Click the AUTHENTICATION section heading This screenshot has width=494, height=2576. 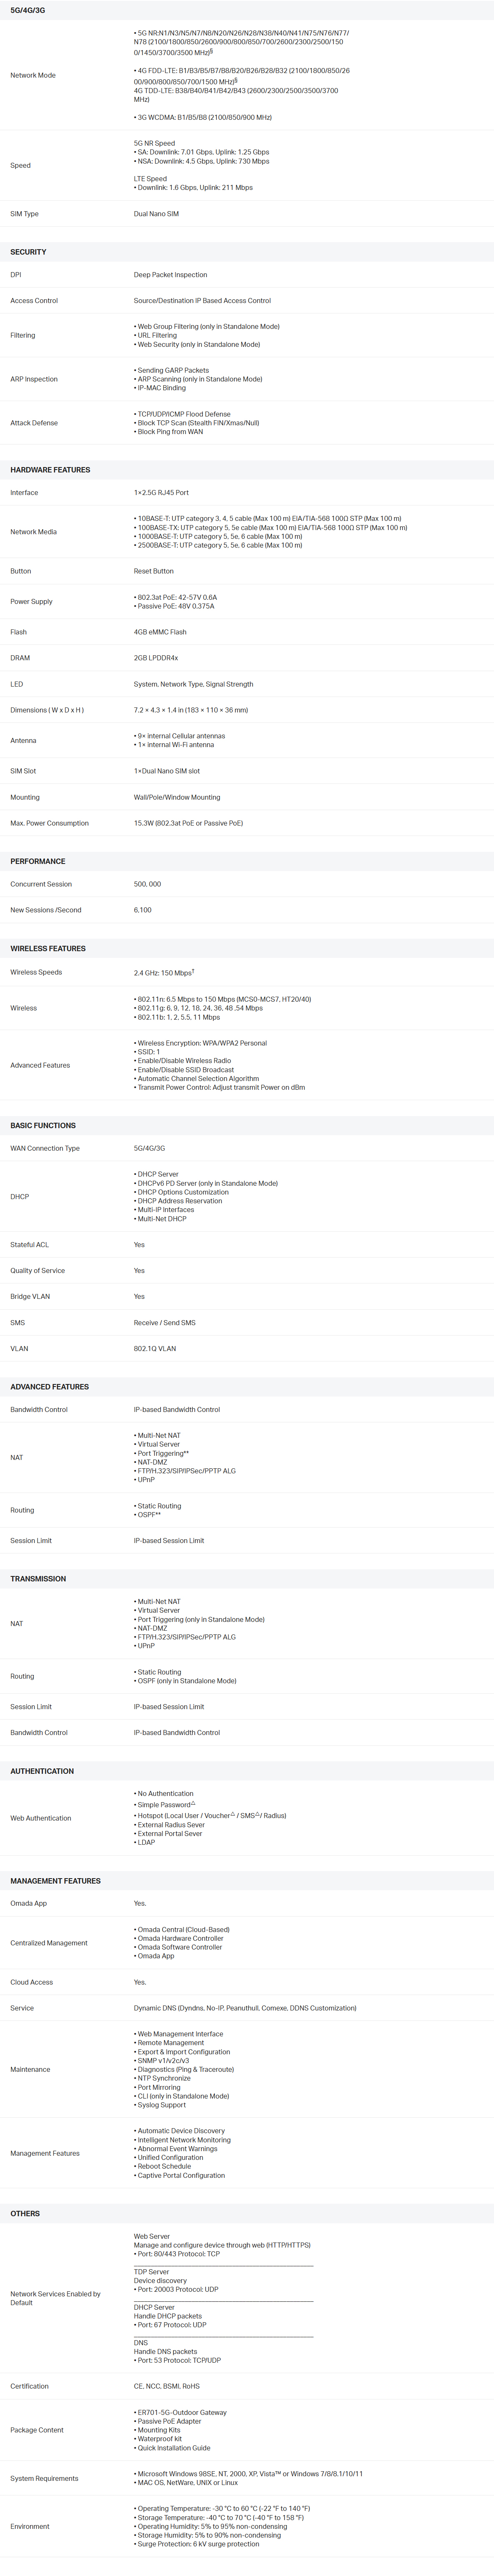coord(42,1770)
